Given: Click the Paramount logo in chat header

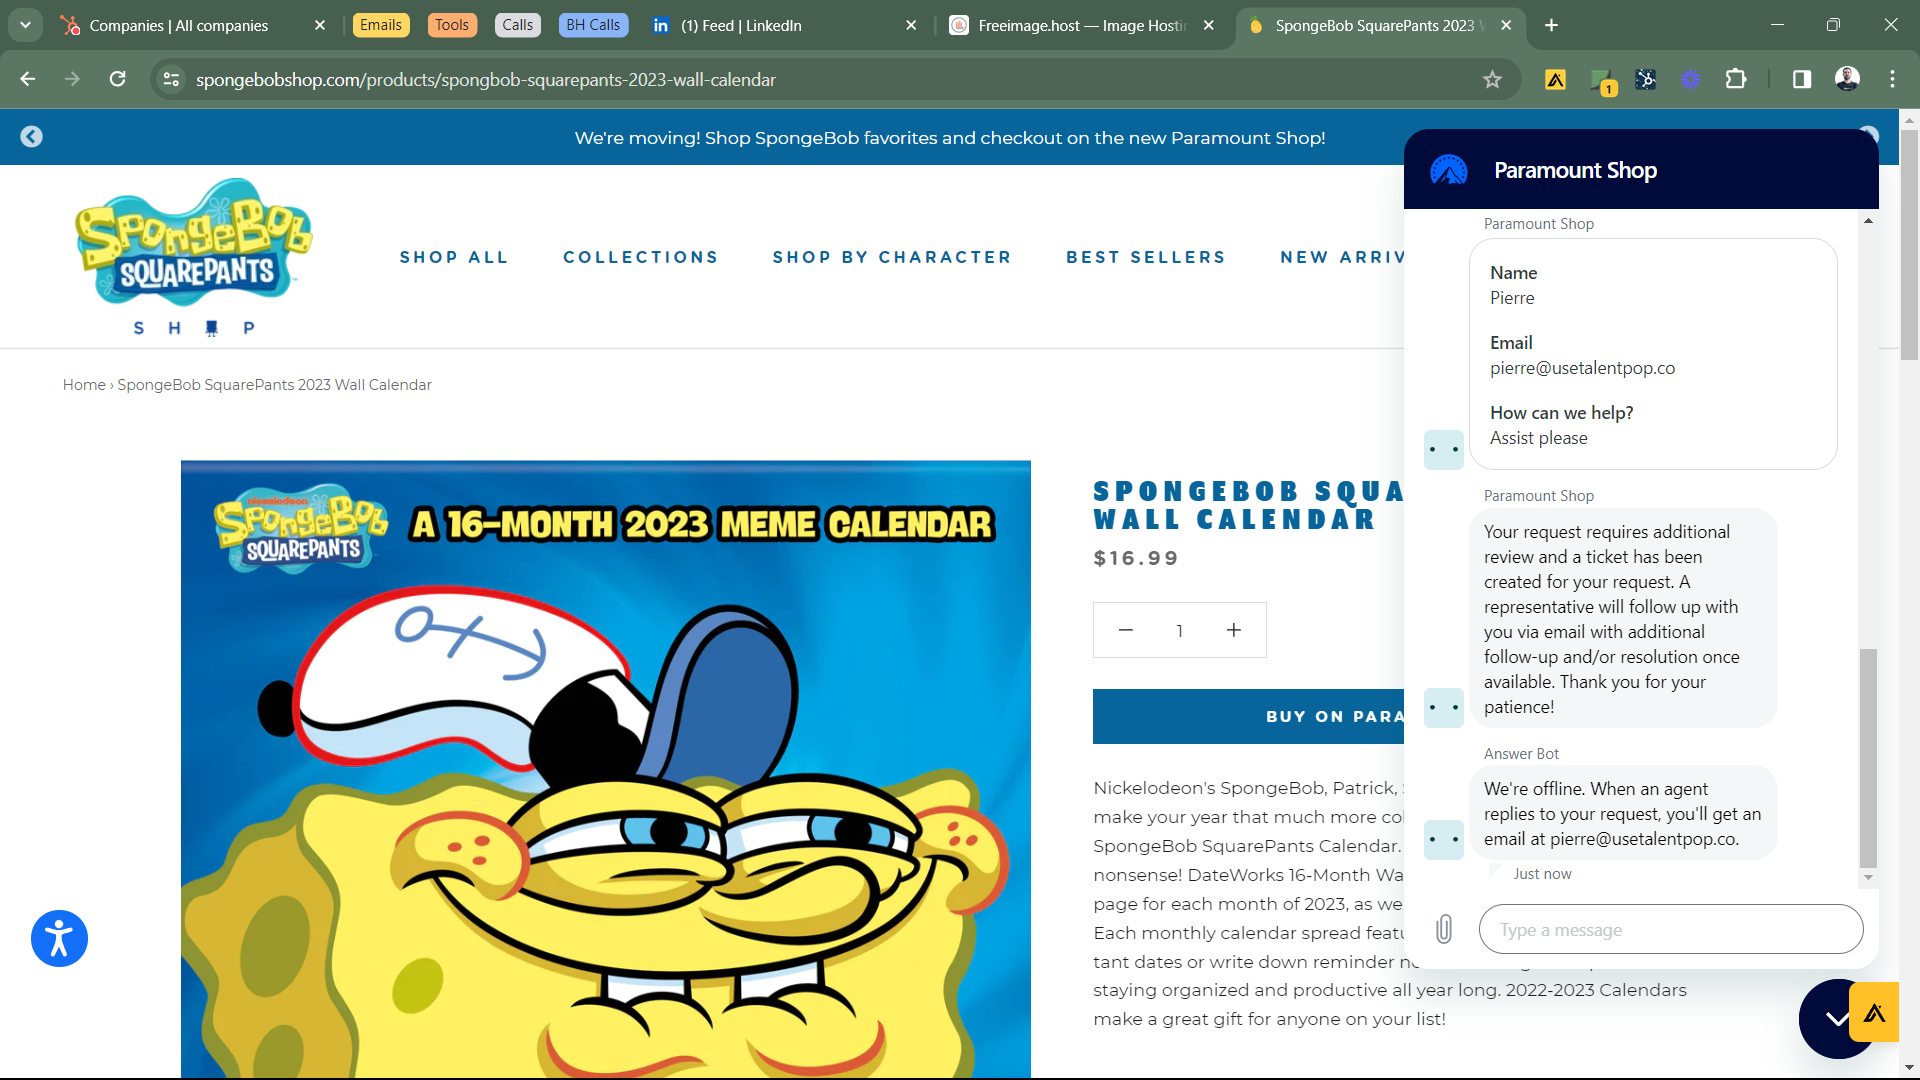Looking at the screenshot, I should click(1449, 170).
